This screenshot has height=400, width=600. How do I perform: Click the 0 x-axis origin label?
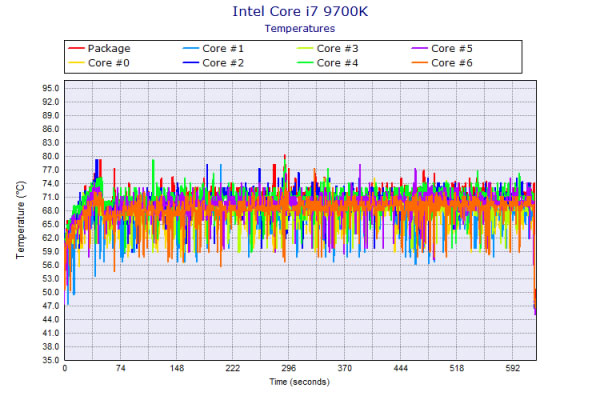point(65,368)
